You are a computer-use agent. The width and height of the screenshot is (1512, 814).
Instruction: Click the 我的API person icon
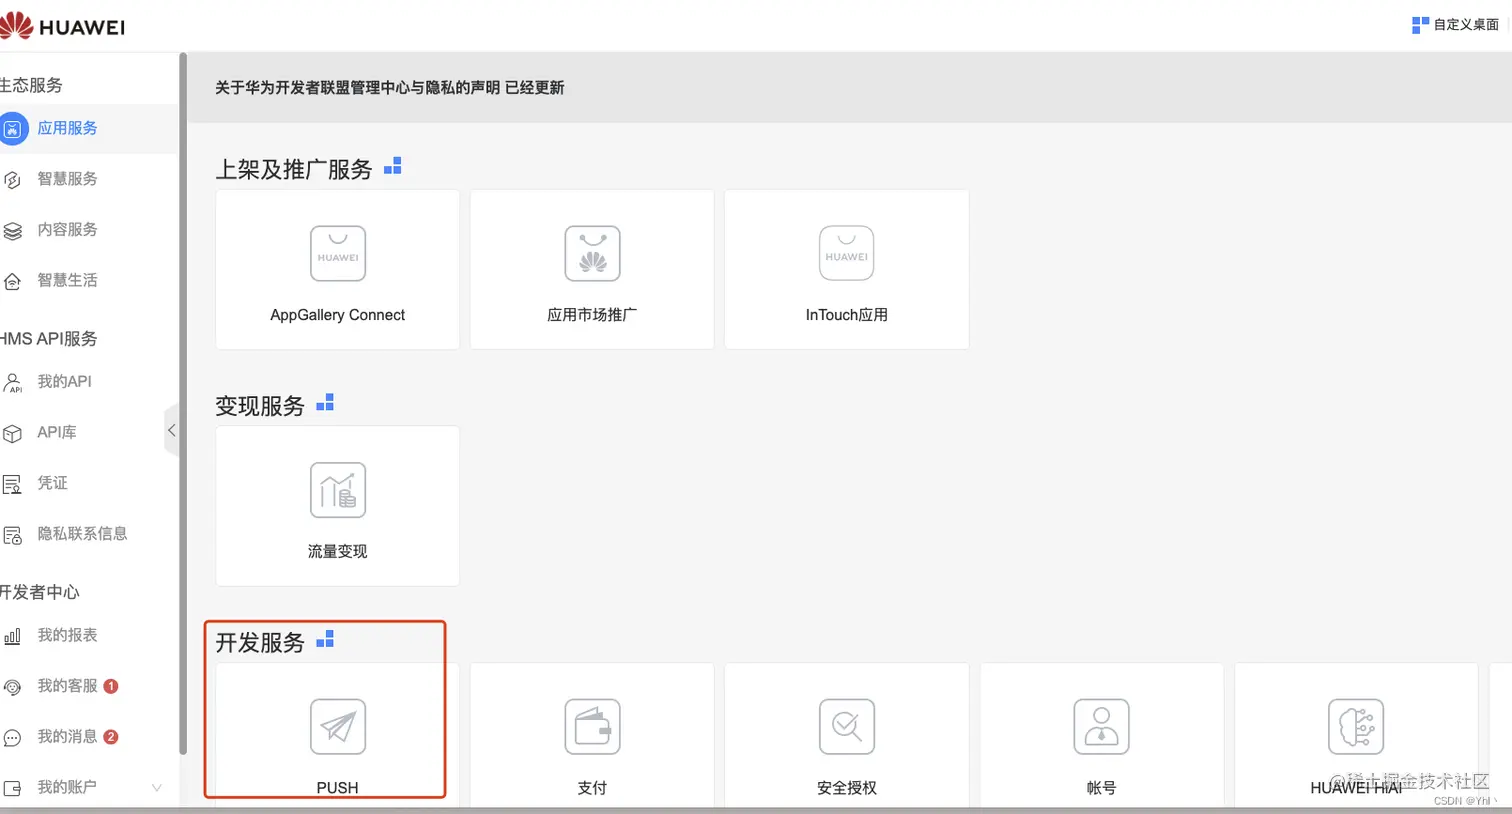click(12, 383)
